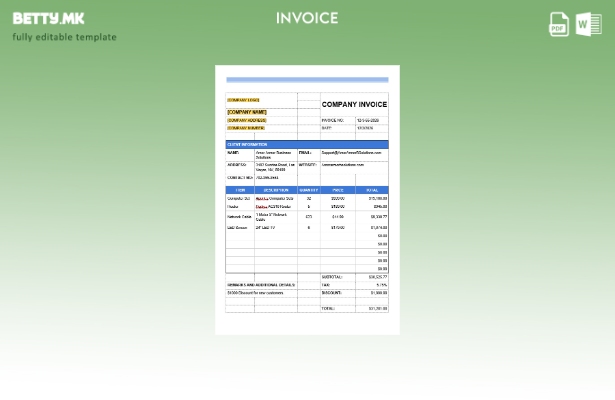Click the client EMAIL label cell

305,153
